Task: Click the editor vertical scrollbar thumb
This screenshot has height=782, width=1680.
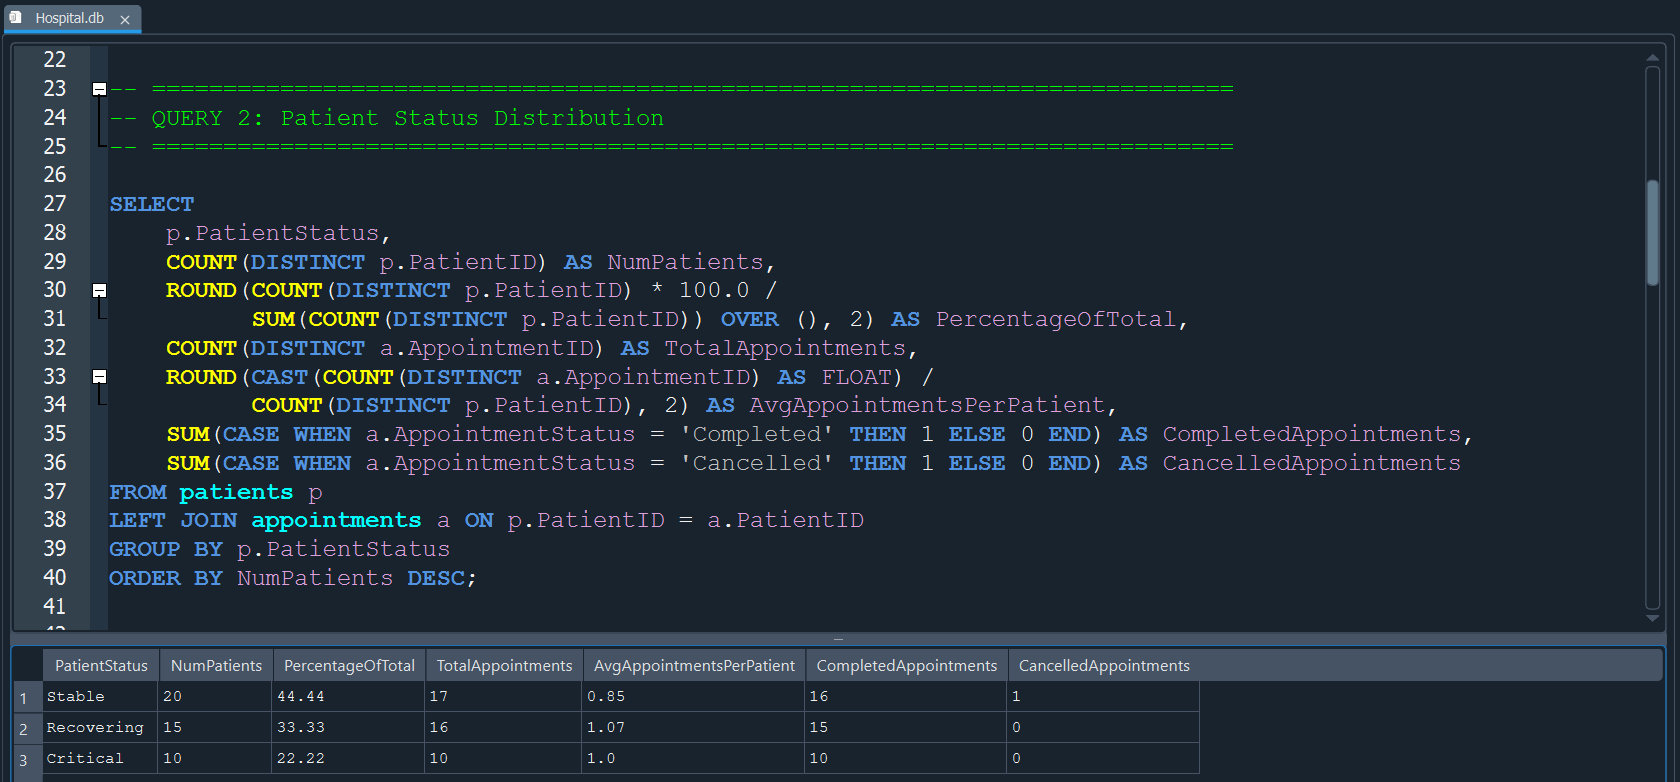Action: click(1652, 232)
